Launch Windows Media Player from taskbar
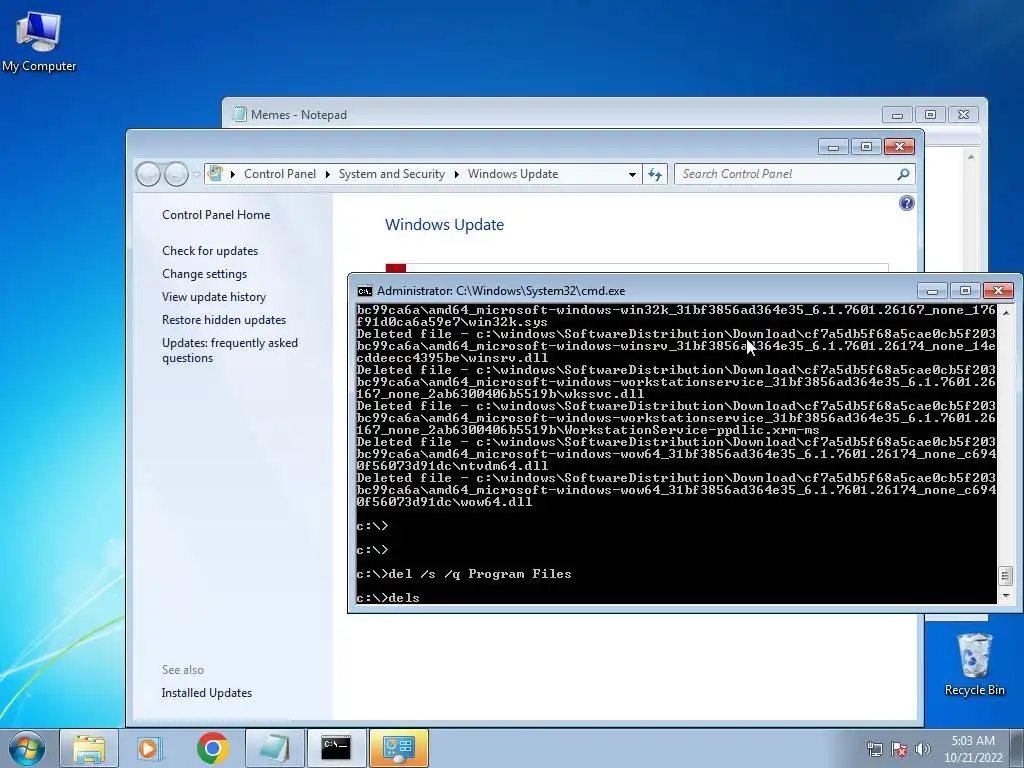Image resolution: width=1024 pixels, height=768 pixels. (x=149, y=748)
